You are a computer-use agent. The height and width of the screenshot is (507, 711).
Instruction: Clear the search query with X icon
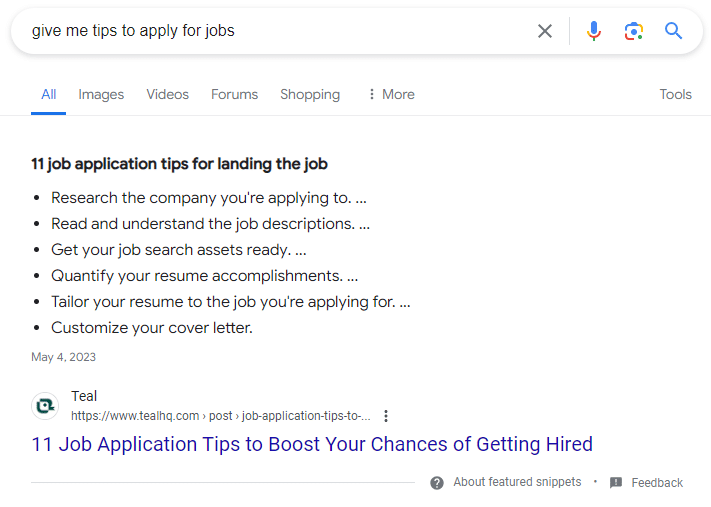coord(545,31)
